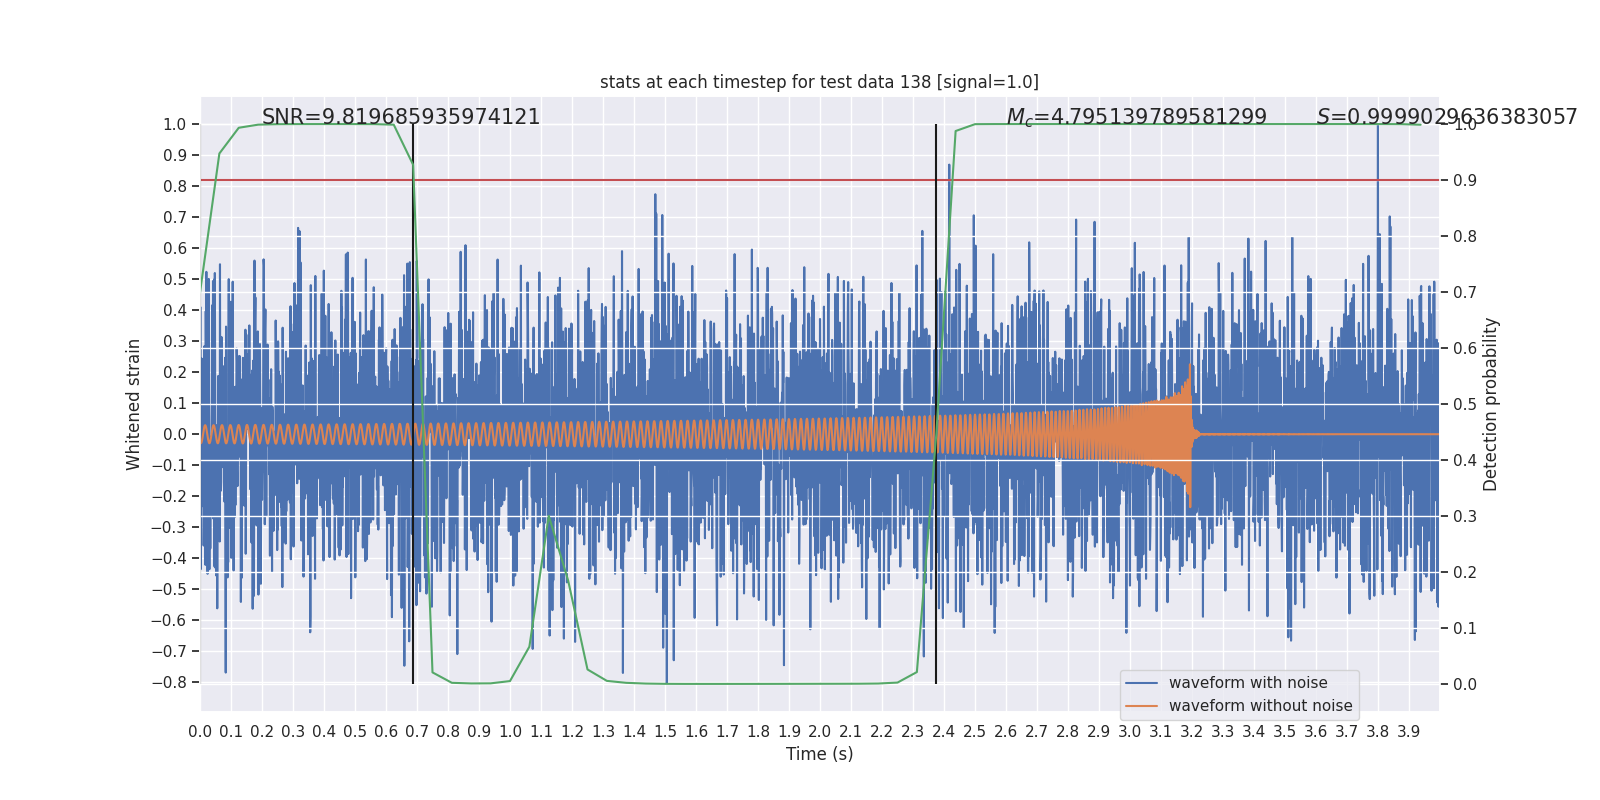Click the 0.7 tick on the Detection probability axis

[1465, 293]
